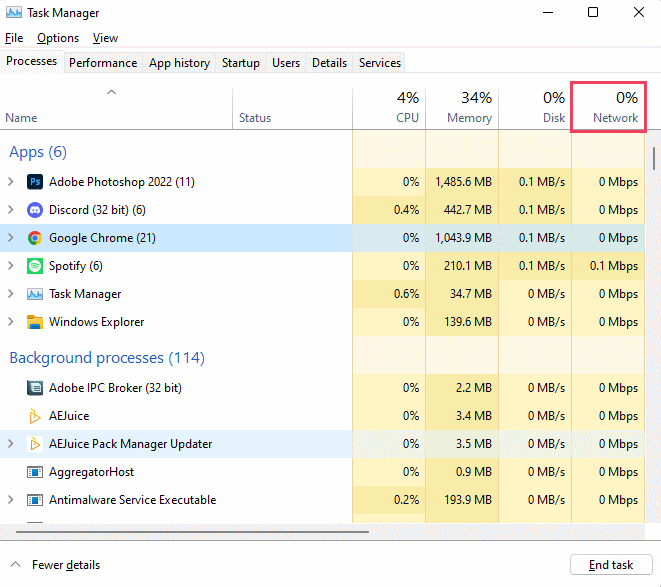This screenshot has width=661, height=587.
Task: Expand Discord (32 bit) process group
Action: point(11,210)
